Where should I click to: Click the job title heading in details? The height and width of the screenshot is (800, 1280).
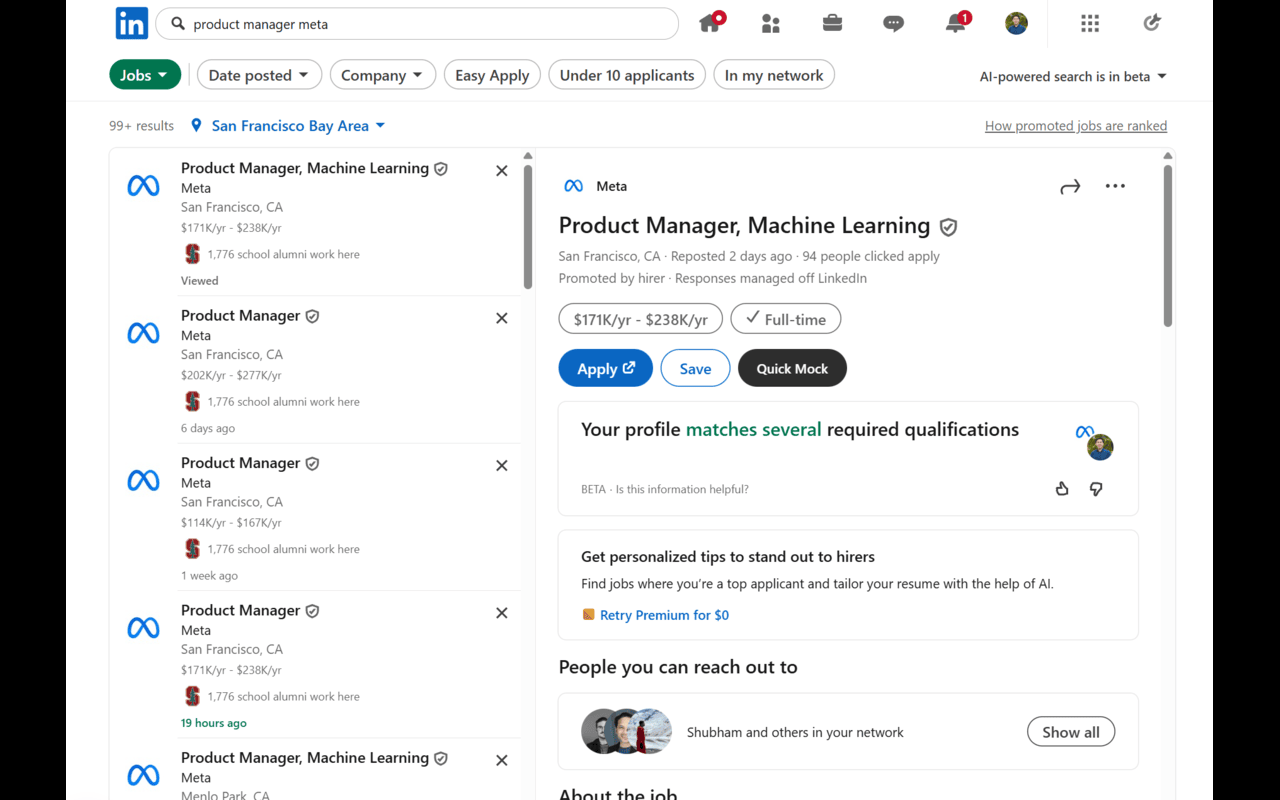[744, 226]
